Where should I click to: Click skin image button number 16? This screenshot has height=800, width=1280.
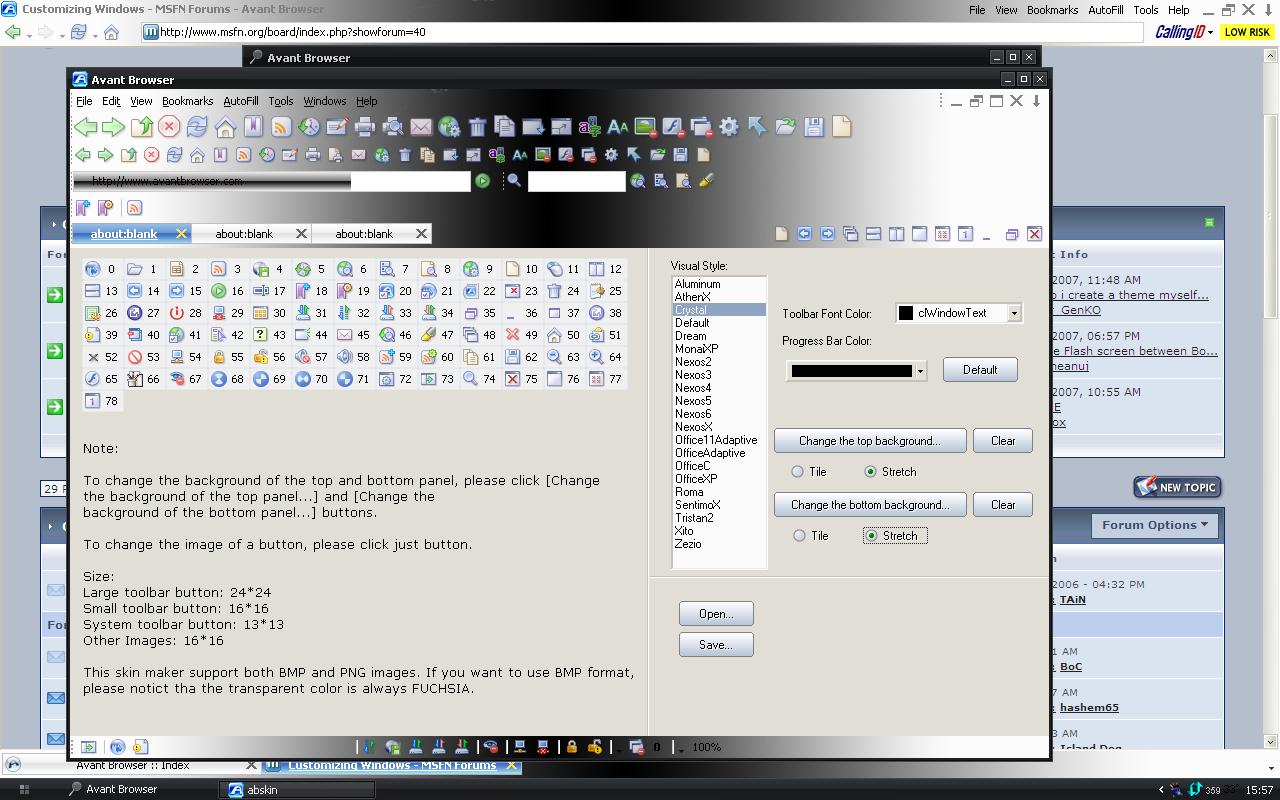[227, 291]
